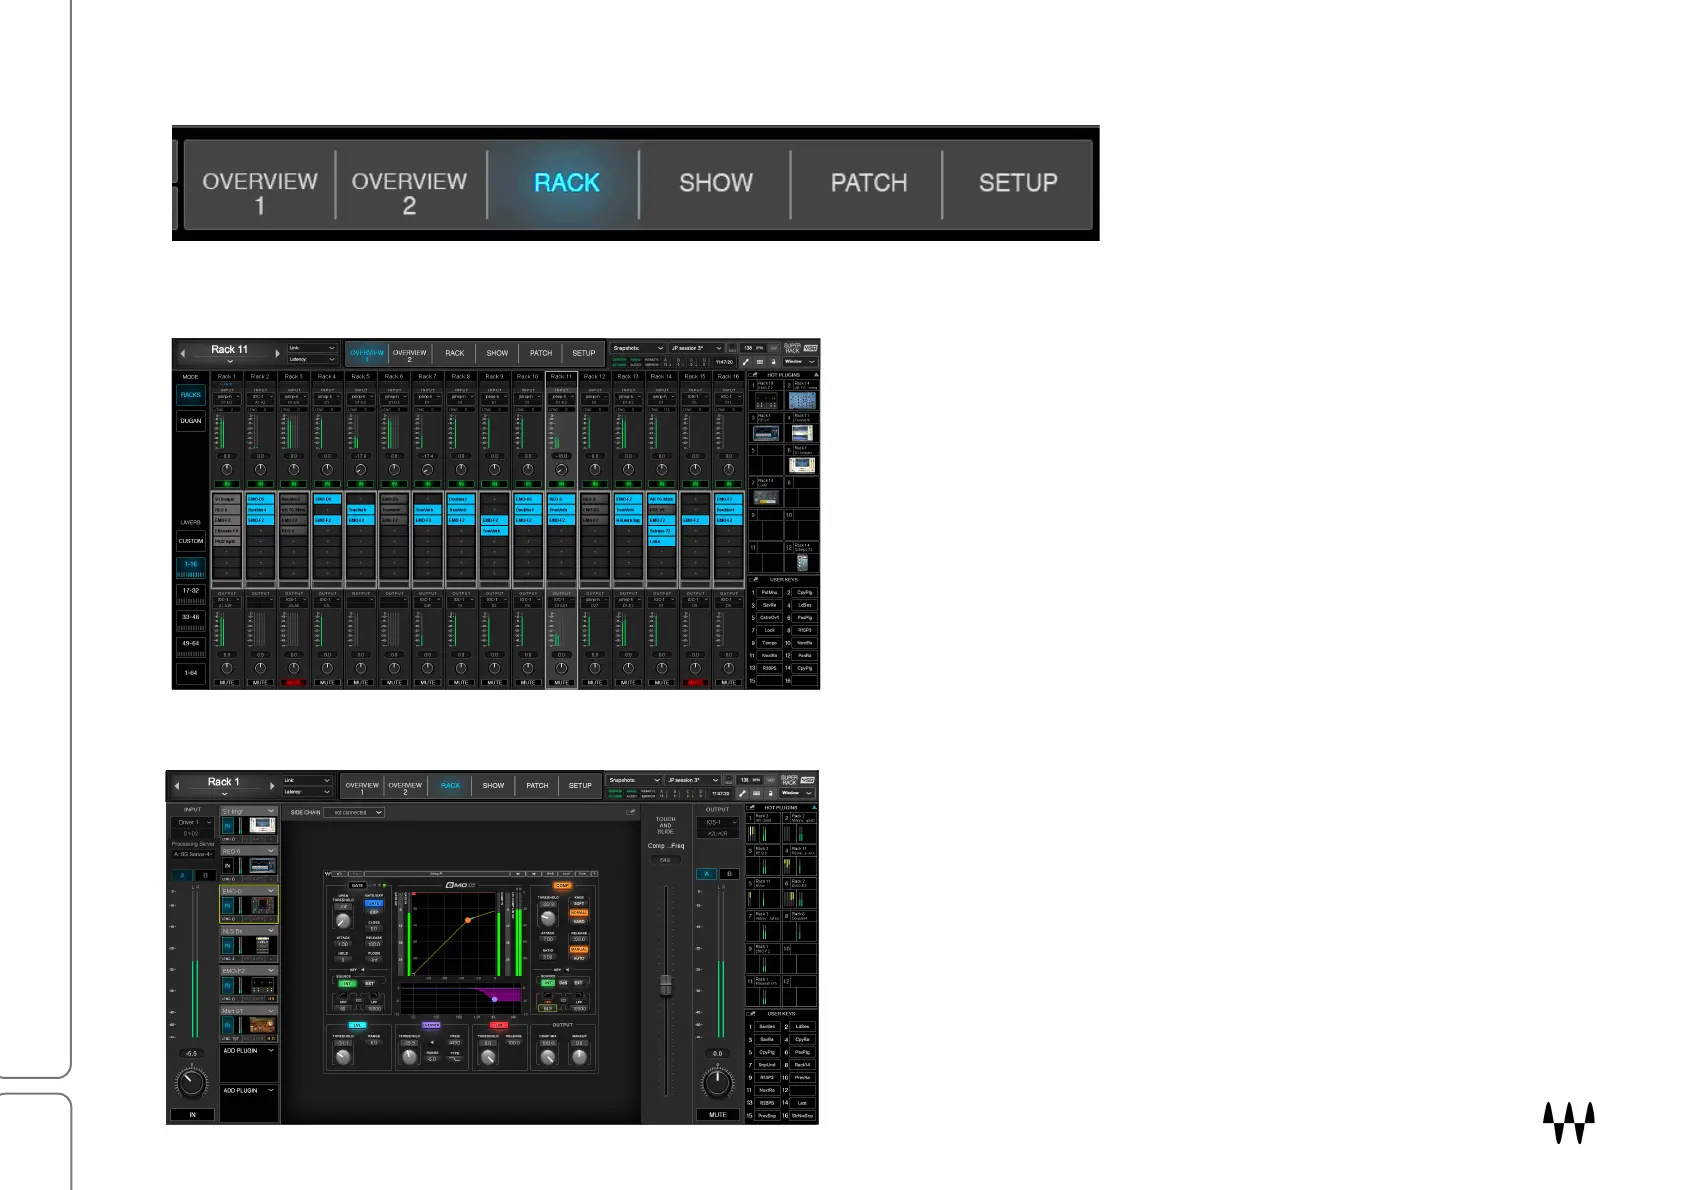Click the Waves logo at bottom right
This screenshot has width=1682, height=1190.
click(1569, 1123)
